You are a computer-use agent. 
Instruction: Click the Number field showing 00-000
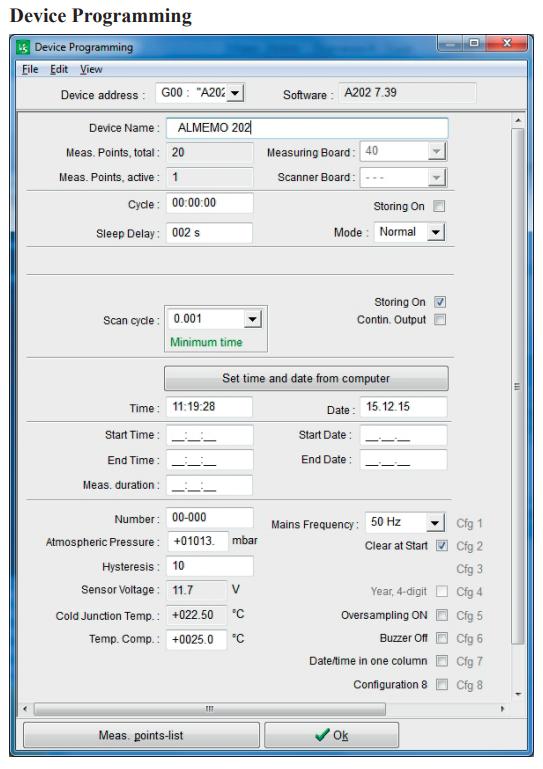pos(209,517)
